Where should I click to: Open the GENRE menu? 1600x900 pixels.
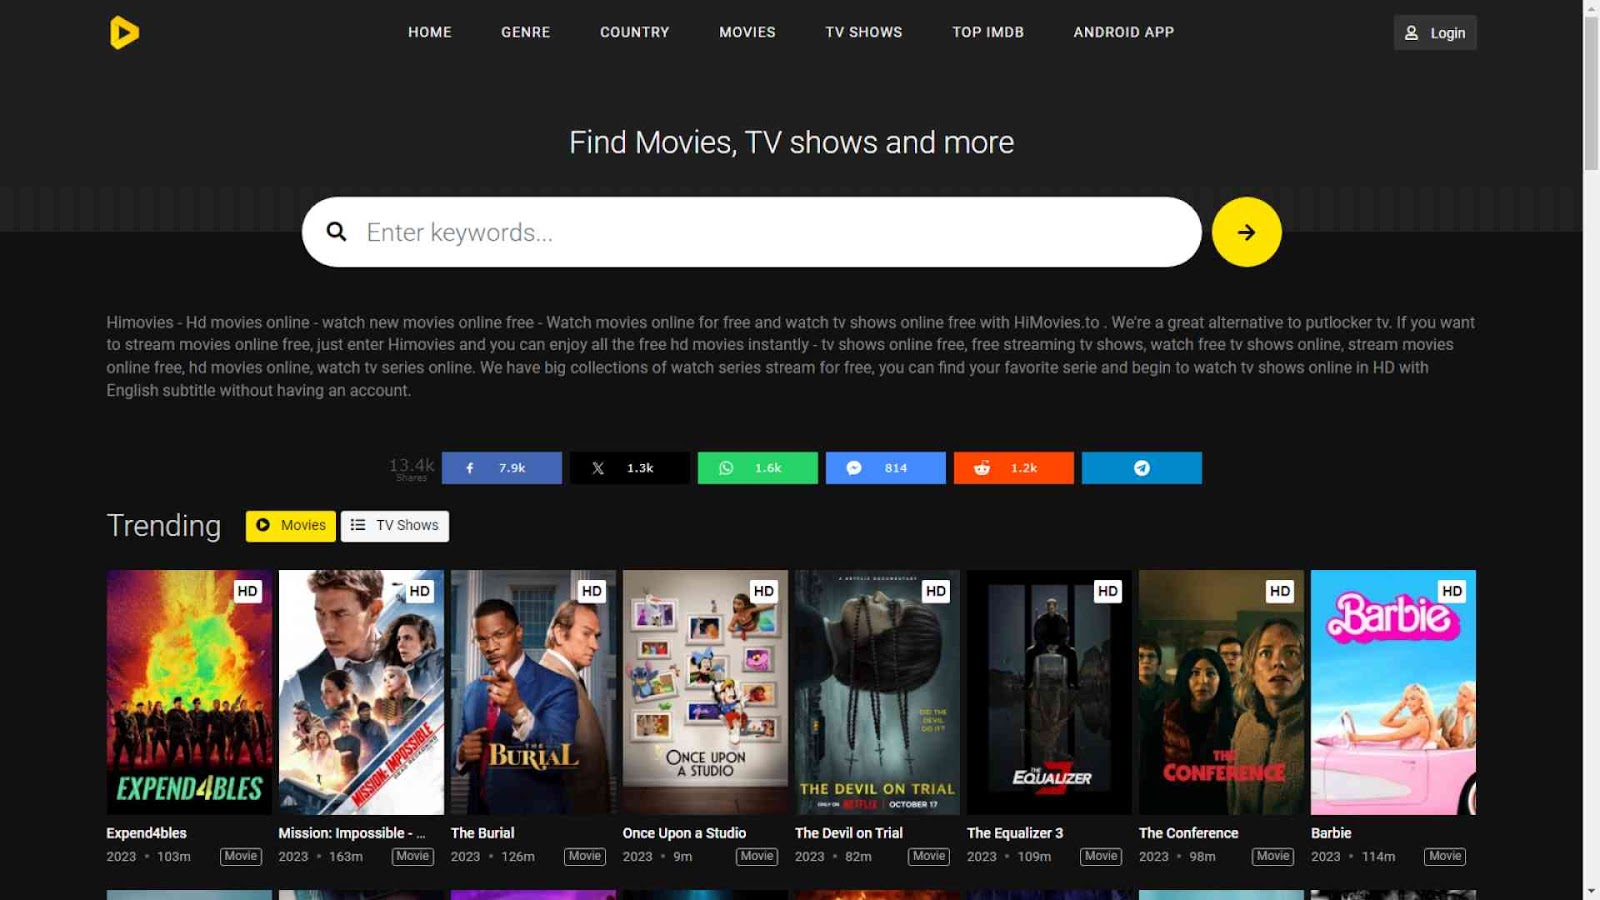[x=526, y=32]
